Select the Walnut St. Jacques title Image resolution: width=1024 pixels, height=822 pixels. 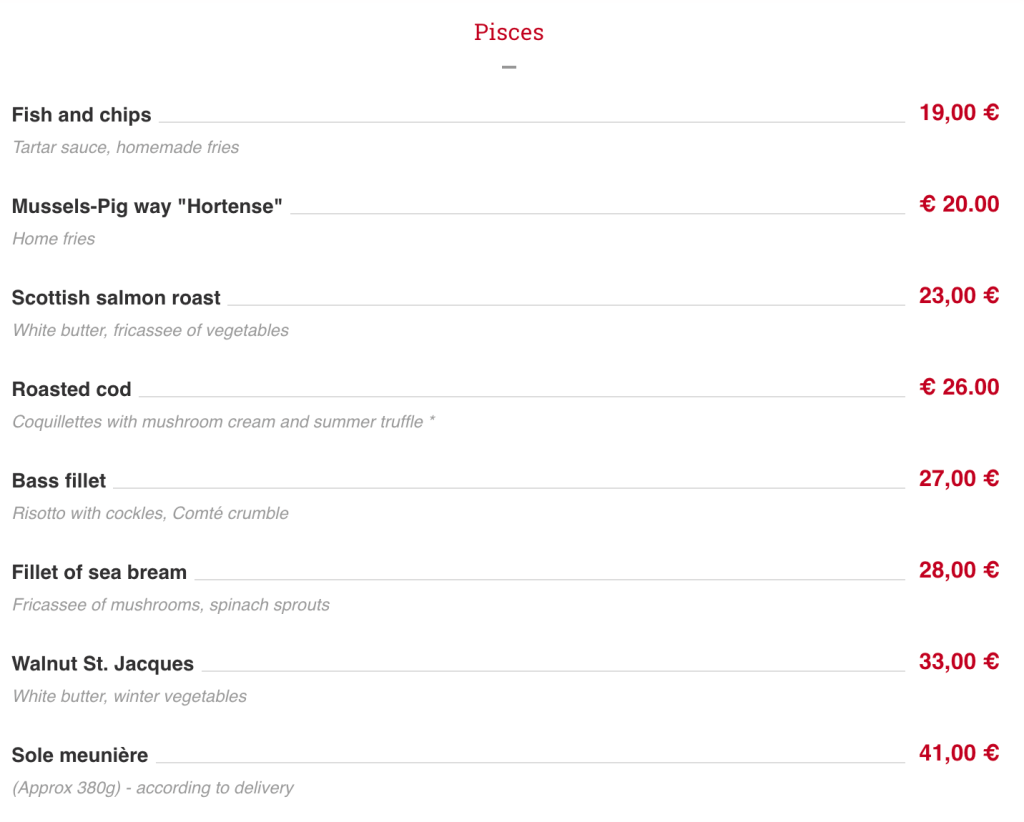click(x=103, y=663)
